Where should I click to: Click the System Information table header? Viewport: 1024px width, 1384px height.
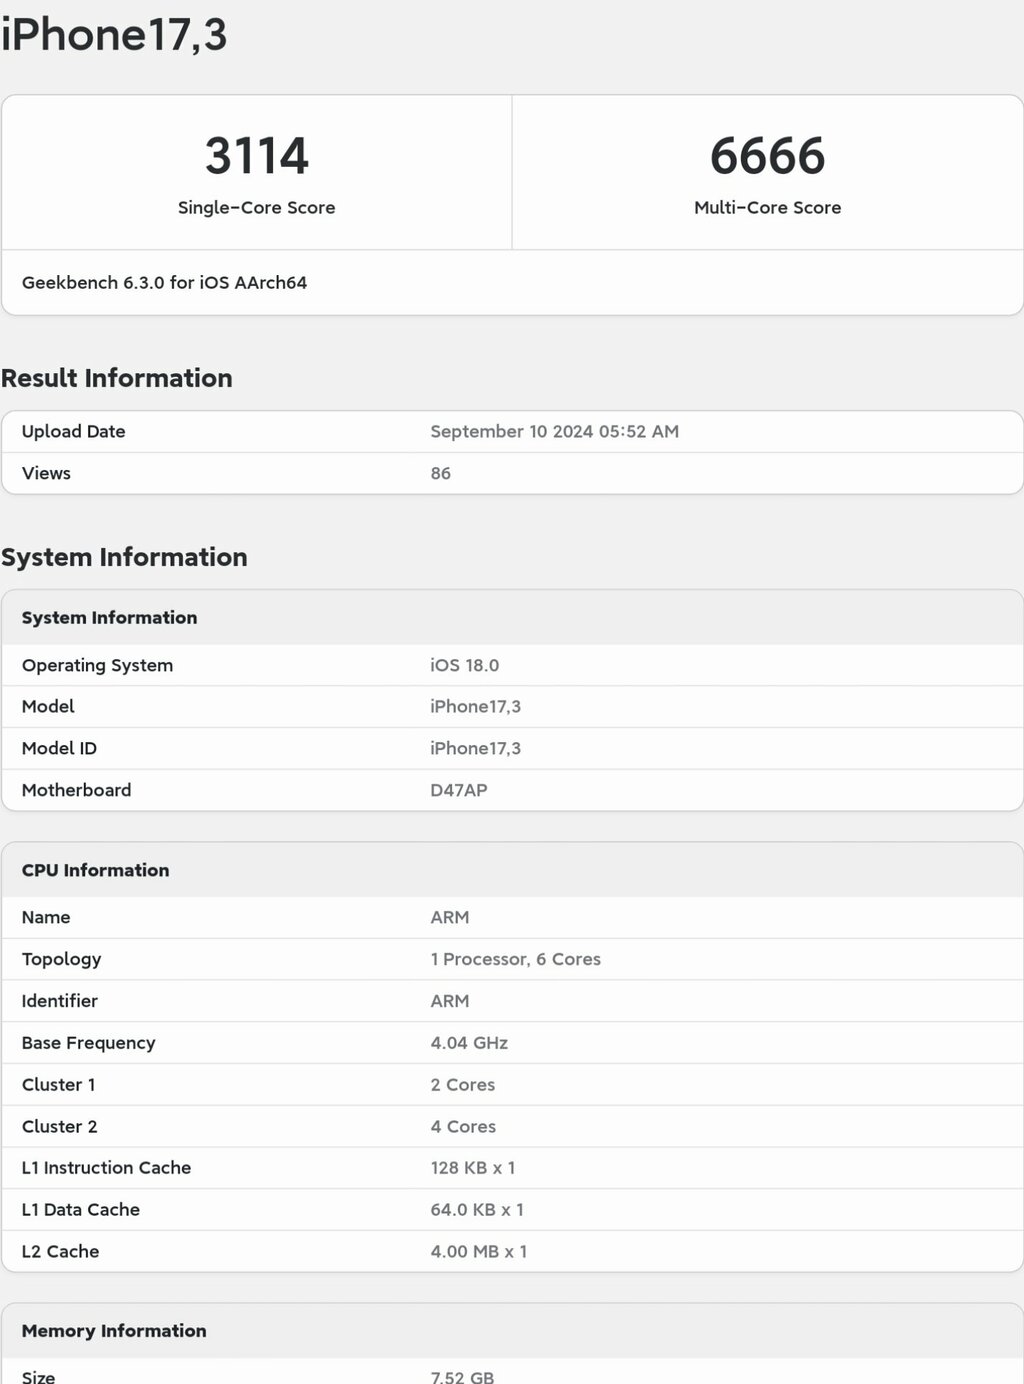(x=110, y=618)
